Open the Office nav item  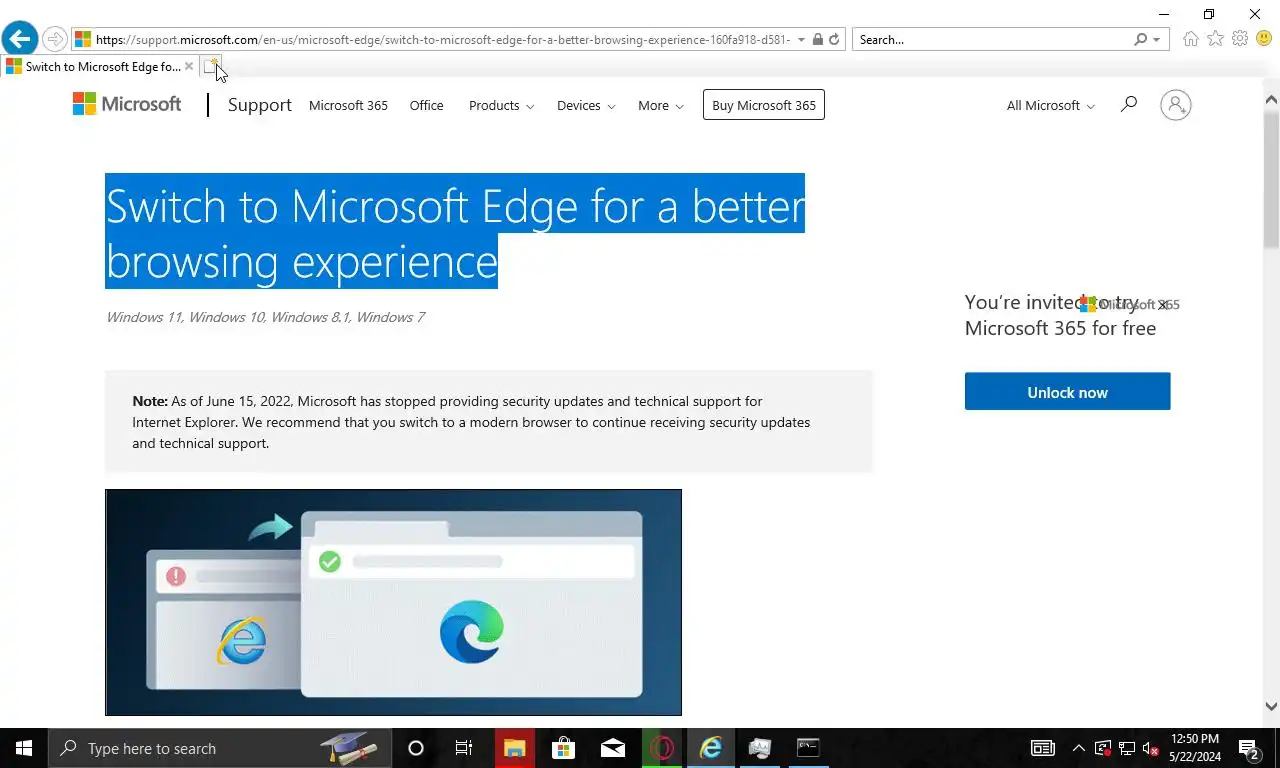click(426, 105)
